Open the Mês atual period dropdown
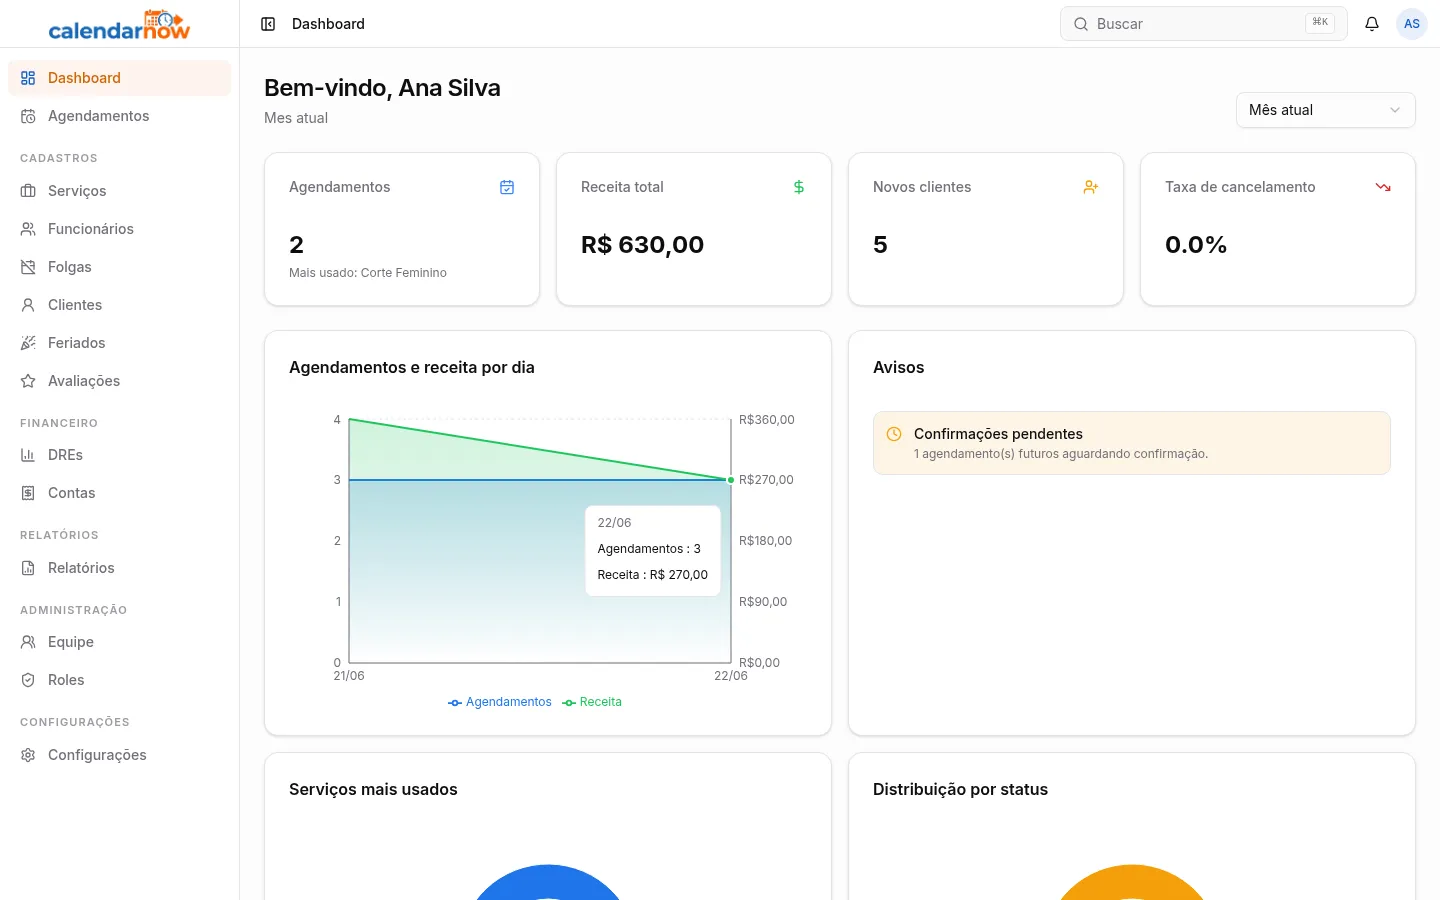This screenshot has height=900, width=1440. click(x=1326, y=110)
